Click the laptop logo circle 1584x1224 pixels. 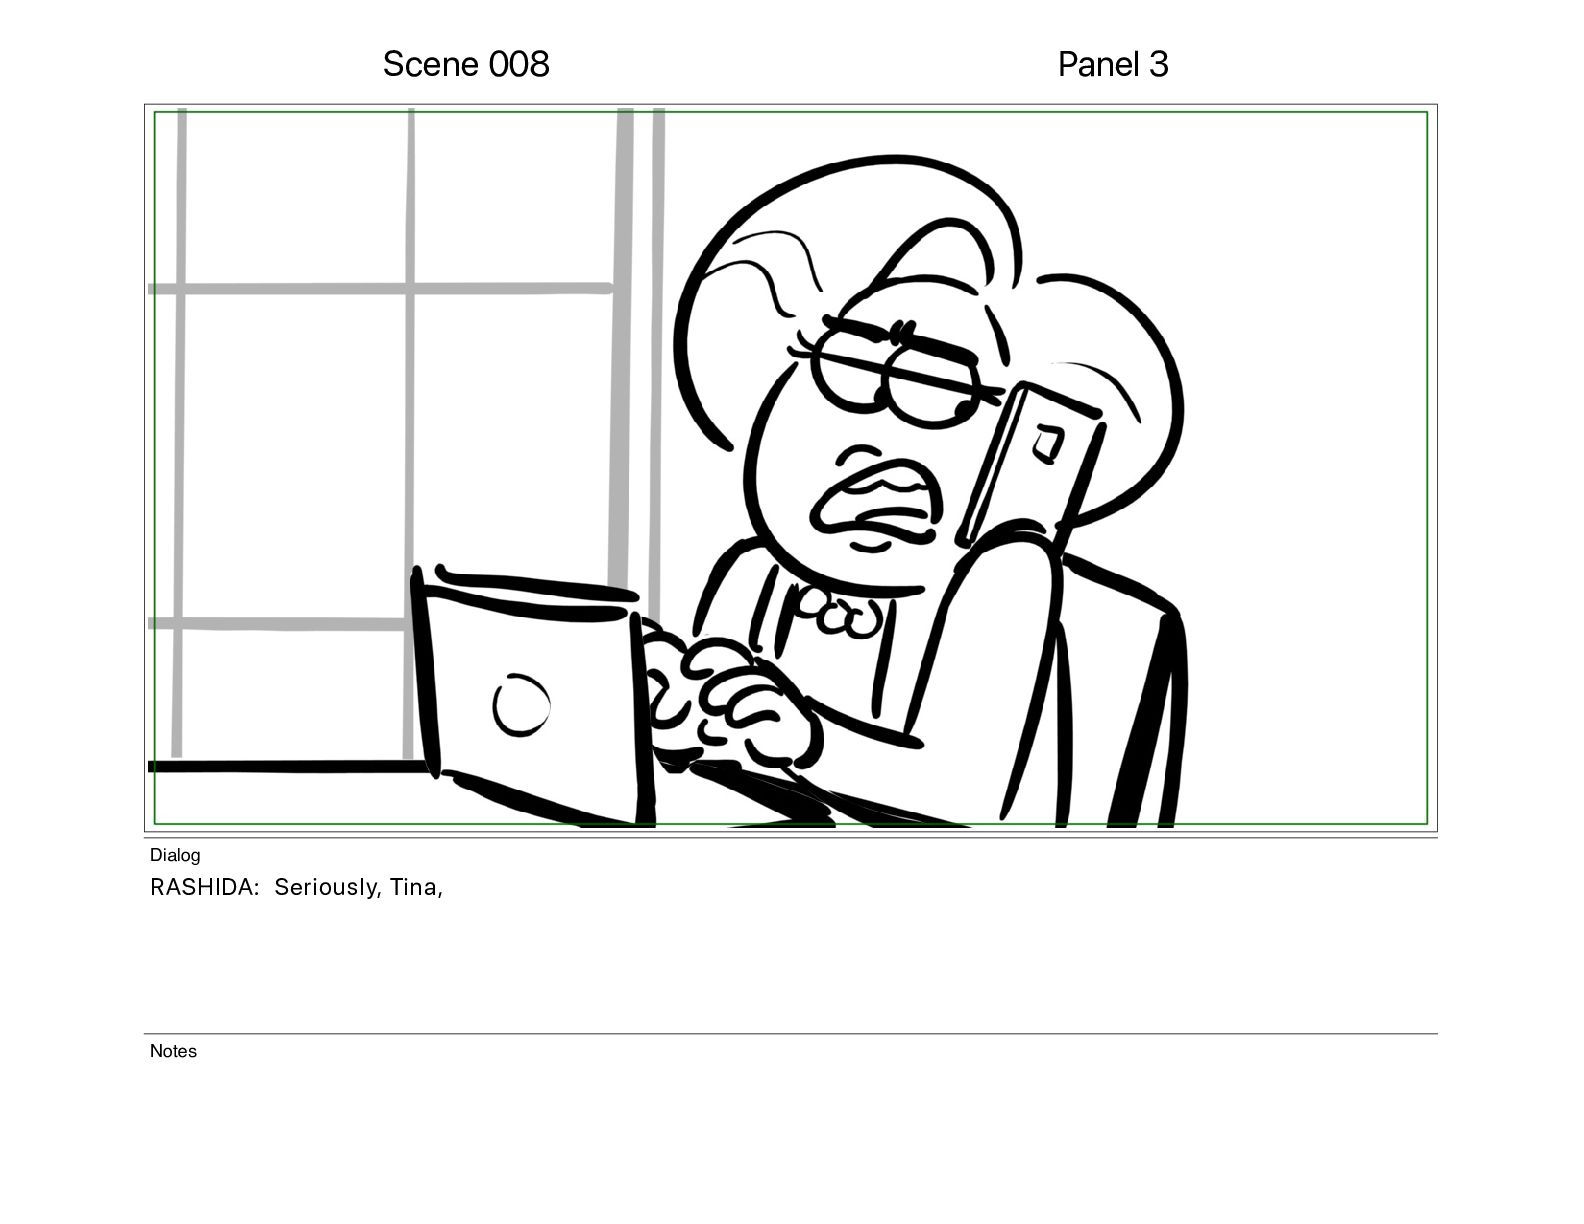coord(521,705)
